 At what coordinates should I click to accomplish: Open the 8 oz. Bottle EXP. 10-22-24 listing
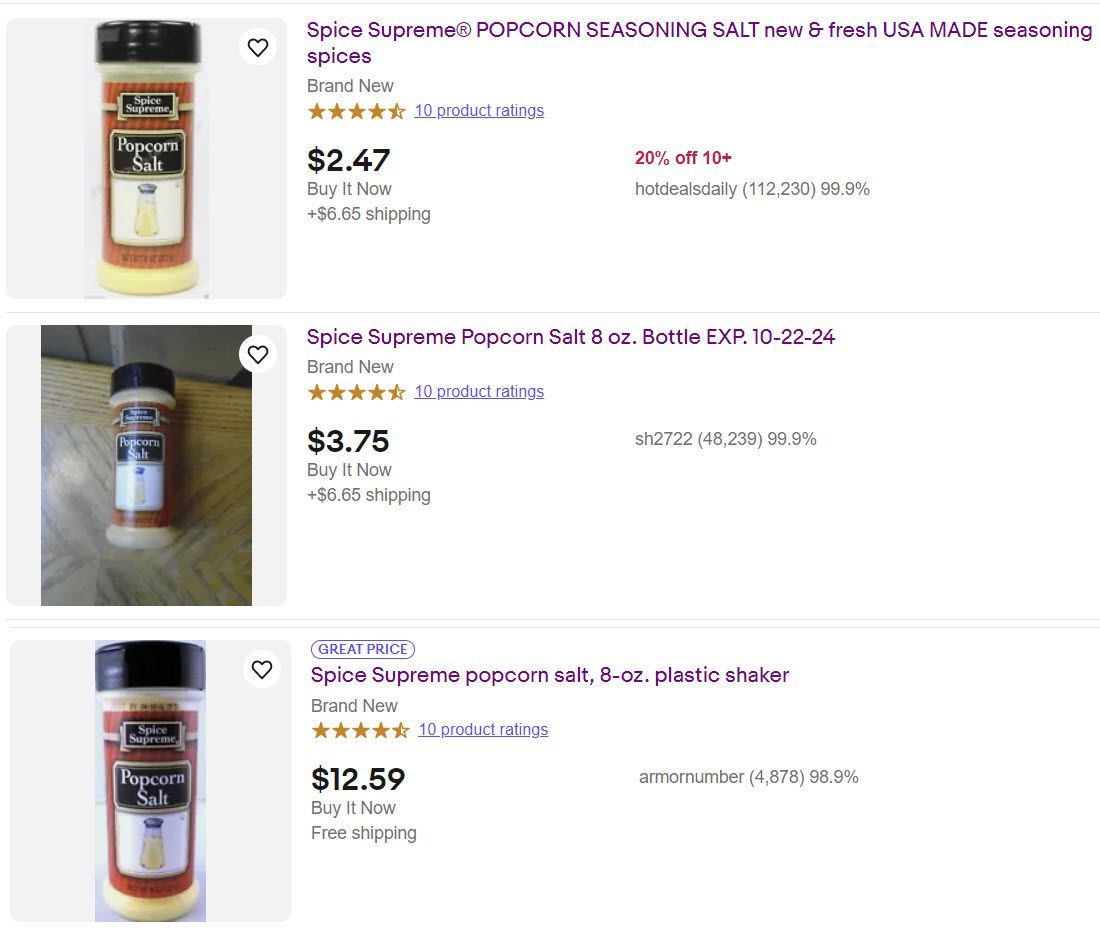point(570,337)
